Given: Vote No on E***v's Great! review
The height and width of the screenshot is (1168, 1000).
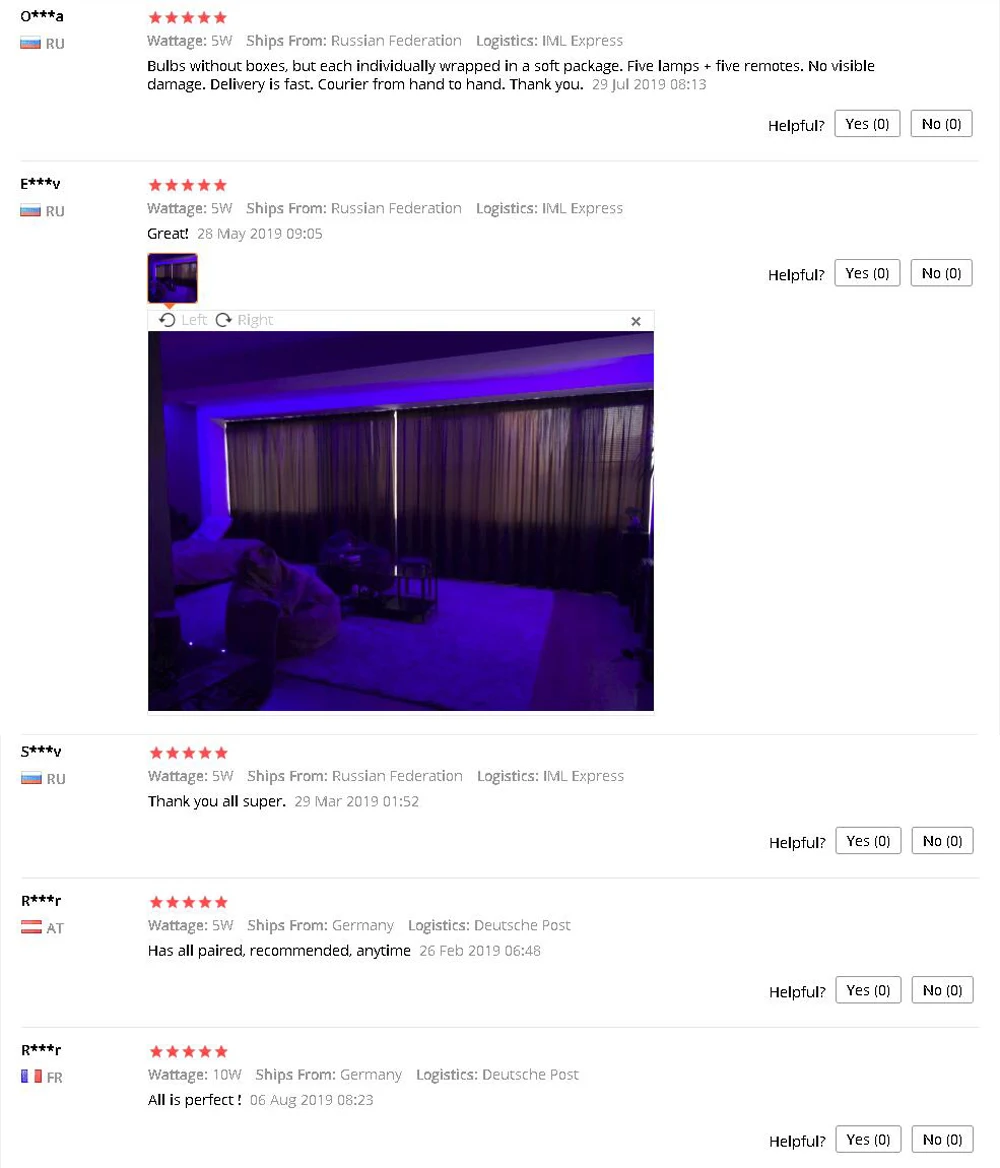Looking at the screenshot, I should click(x=942, y=273).
